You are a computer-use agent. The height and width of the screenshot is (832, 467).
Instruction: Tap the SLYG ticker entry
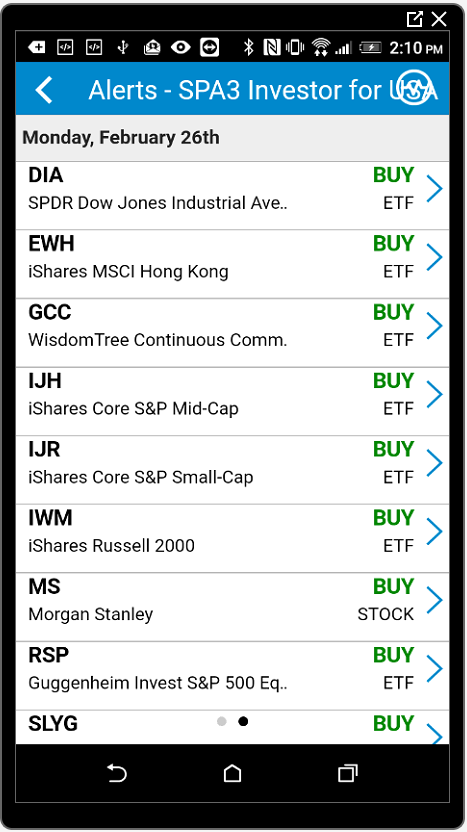point(53,724)
